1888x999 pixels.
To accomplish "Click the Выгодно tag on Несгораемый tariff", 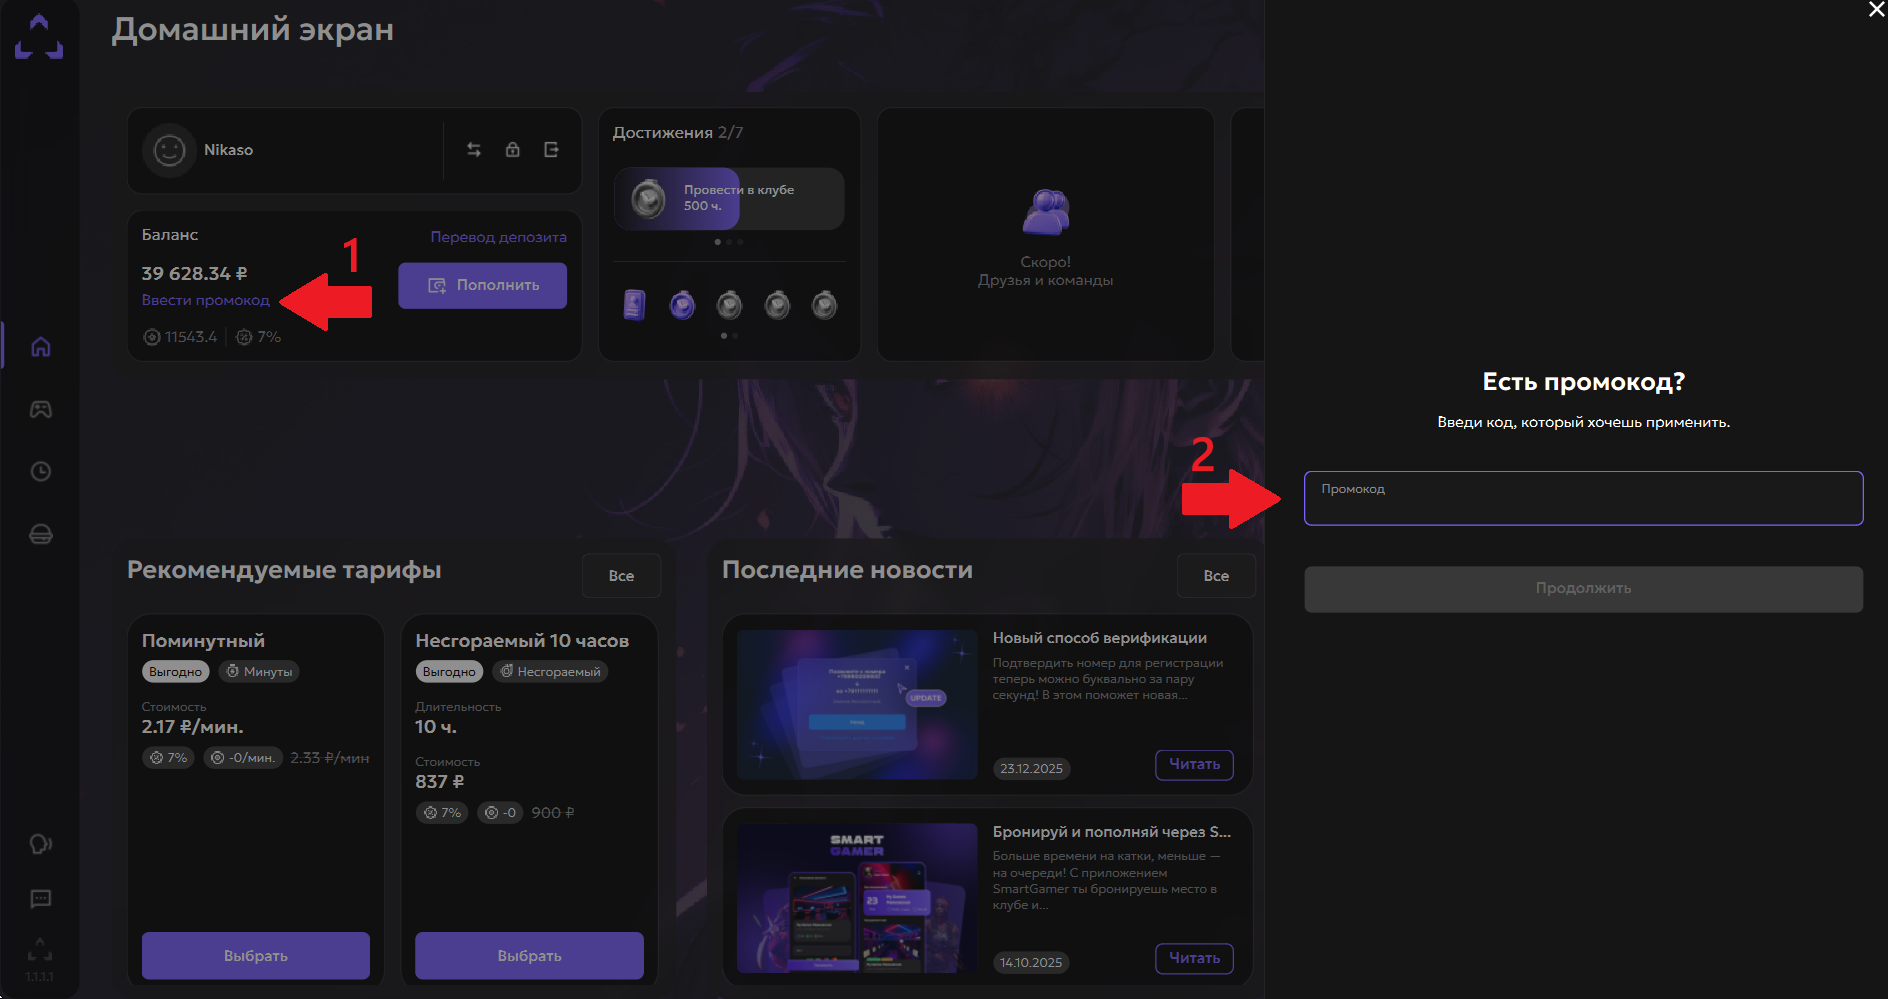I will (449, 672).
